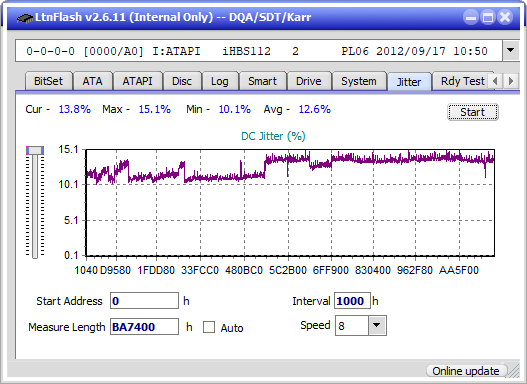Image resolution: width=527 pixels, height=384 pixels.
Task: Click the Avg value 12.6%
Action: 315,109
